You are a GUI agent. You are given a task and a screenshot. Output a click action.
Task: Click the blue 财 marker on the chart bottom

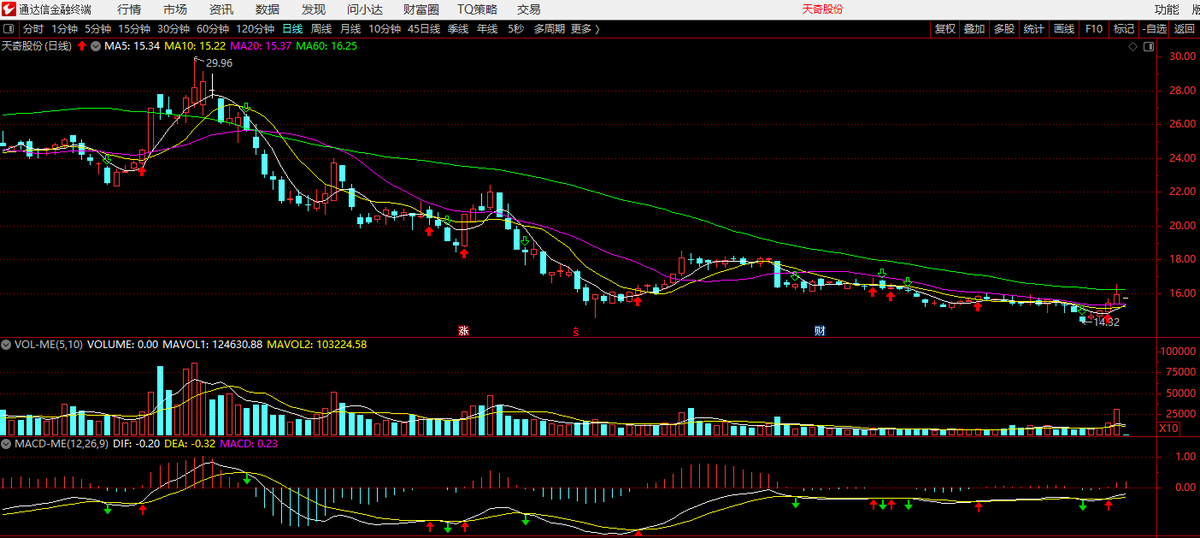point(820,330)
